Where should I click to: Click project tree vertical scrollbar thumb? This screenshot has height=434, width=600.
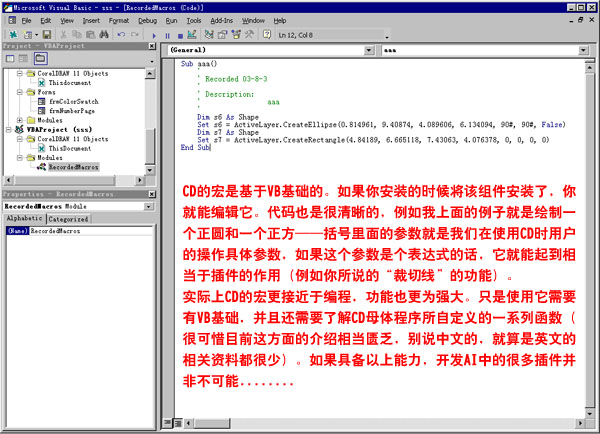(x=150, y=145)
